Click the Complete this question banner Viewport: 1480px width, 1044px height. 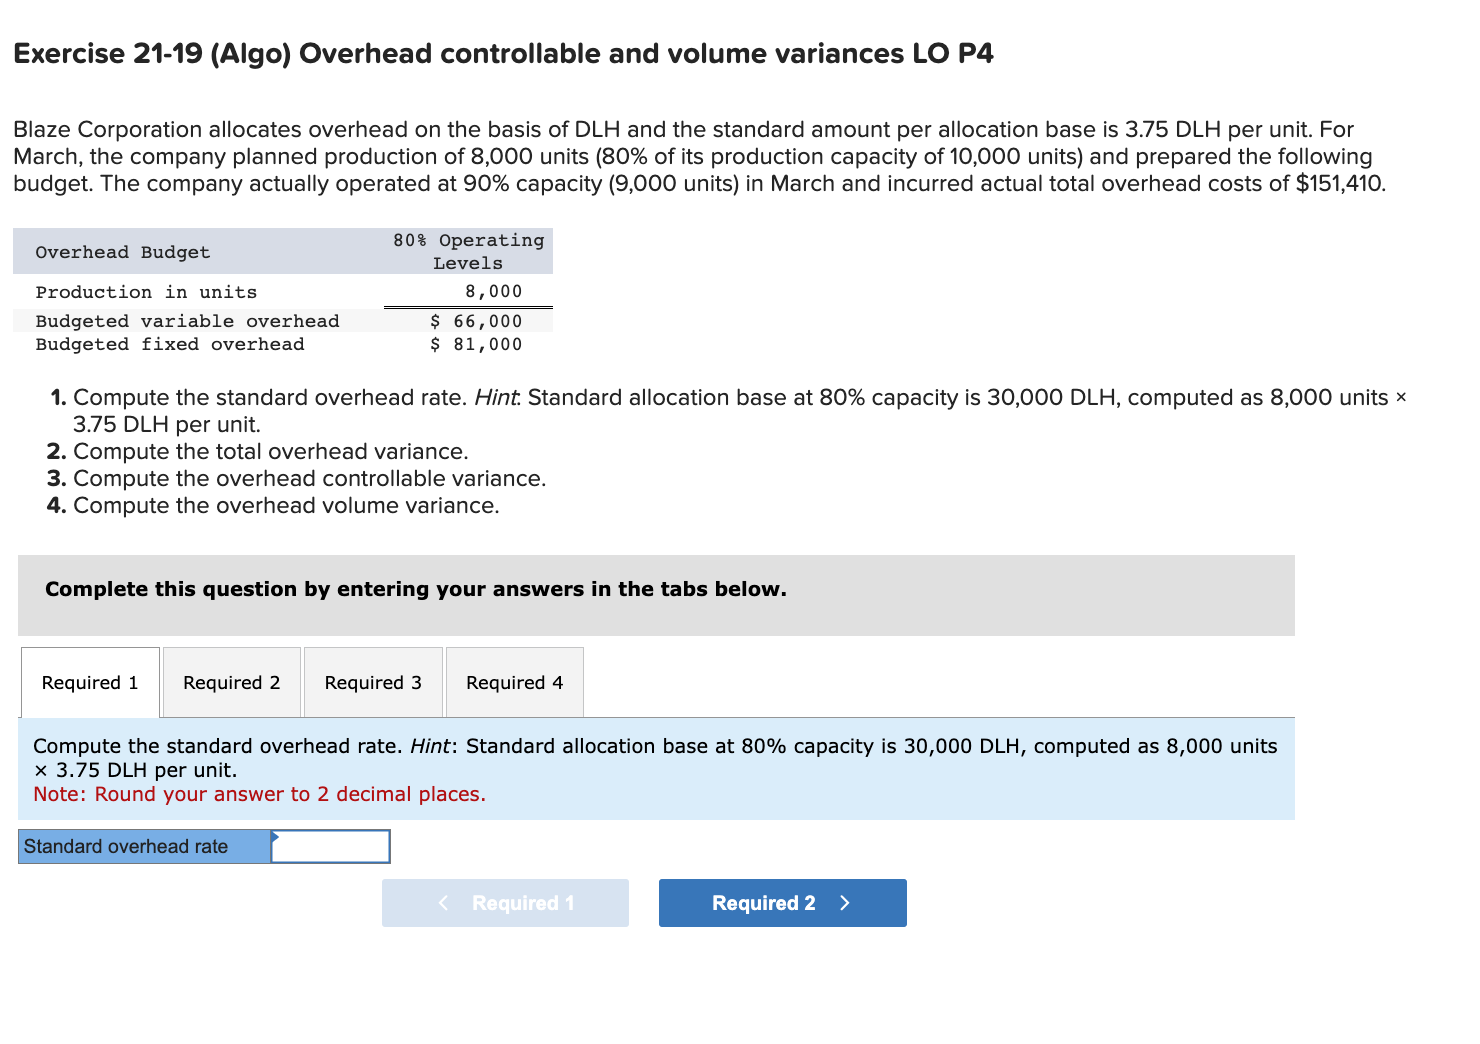[x=416, y=589]
